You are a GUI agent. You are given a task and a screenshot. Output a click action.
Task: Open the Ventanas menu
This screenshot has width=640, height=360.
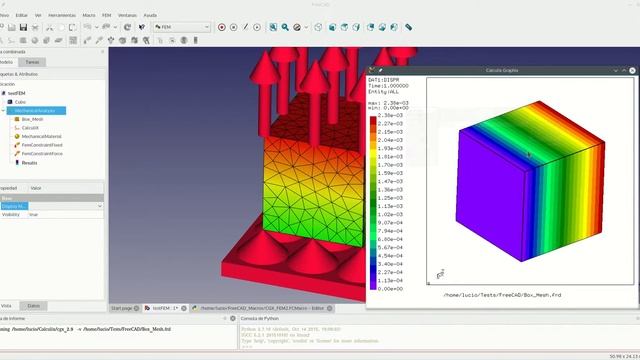tap(127, 15)
